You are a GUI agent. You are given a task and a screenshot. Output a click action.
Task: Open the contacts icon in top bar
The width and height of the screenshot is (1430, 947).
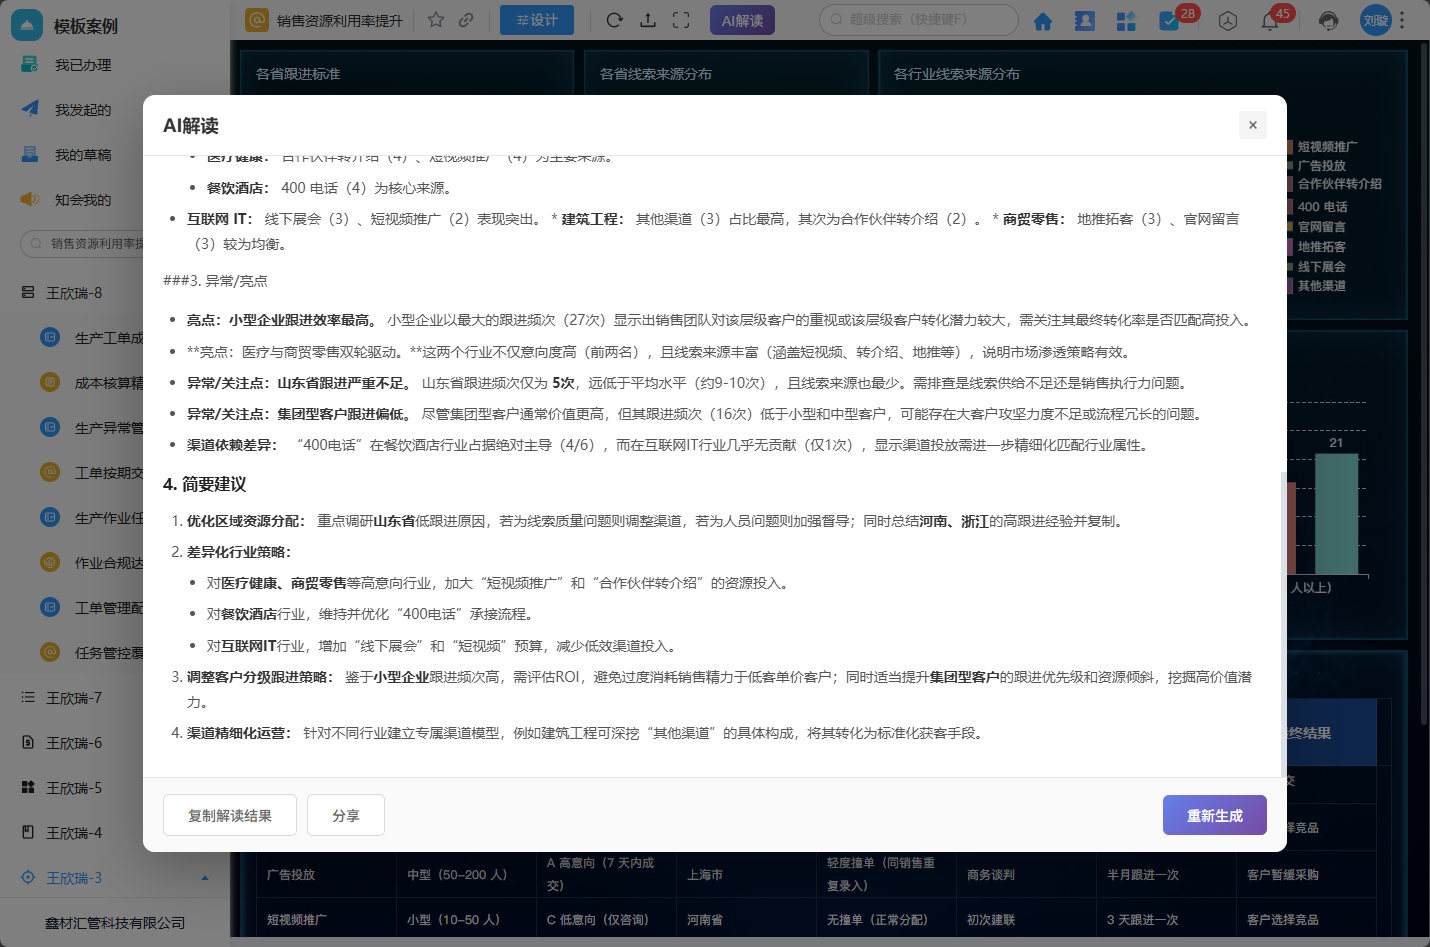(1085, 21)
